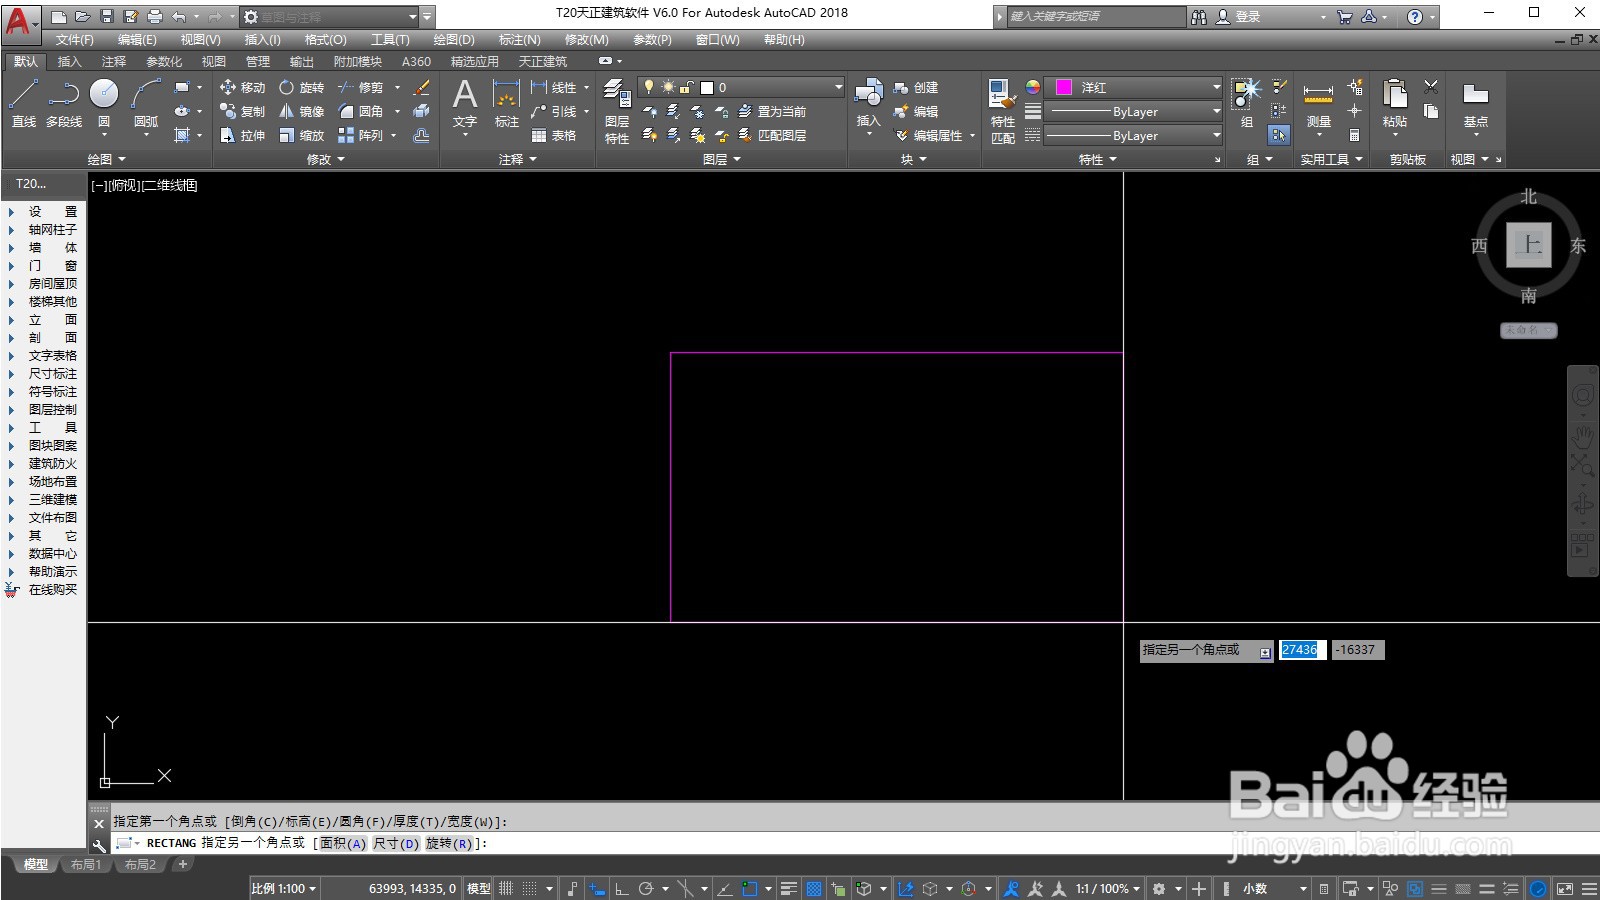This screenshot has height=900, width=1600.
Task: Click the Save icon in quick access toolbar
Action: pos(107,17)
